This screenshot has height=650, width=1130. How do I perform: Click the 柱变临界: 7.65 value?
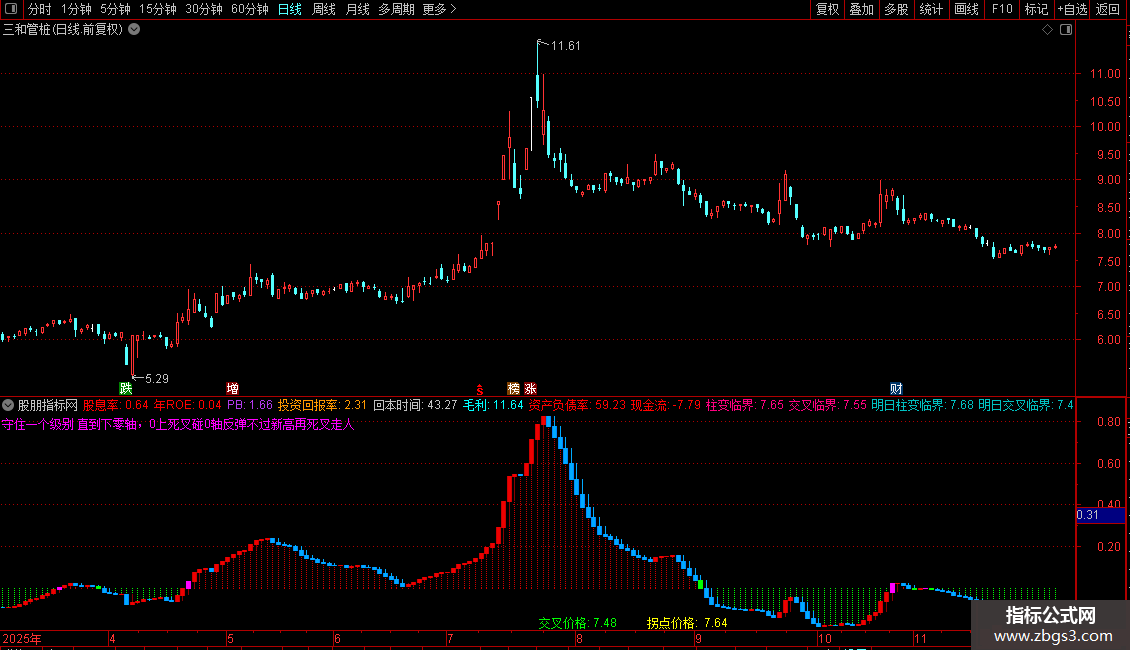744,405
